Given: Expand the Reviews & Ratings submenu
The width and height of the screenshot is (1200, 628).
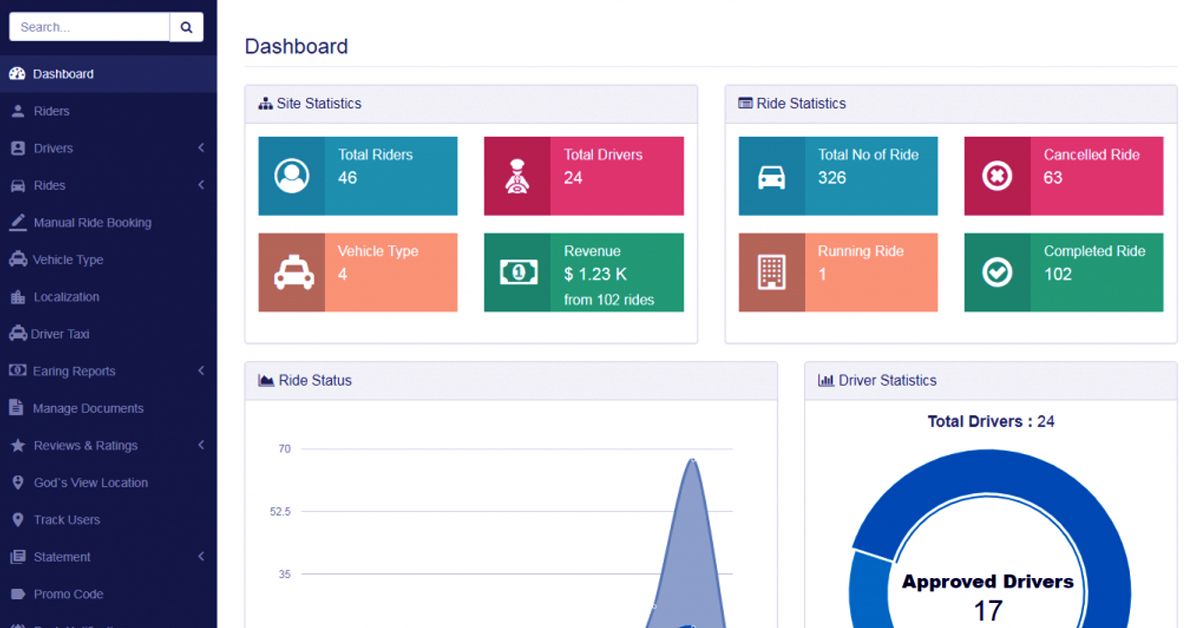Looking at the screenshot, I should pos(201,445).
